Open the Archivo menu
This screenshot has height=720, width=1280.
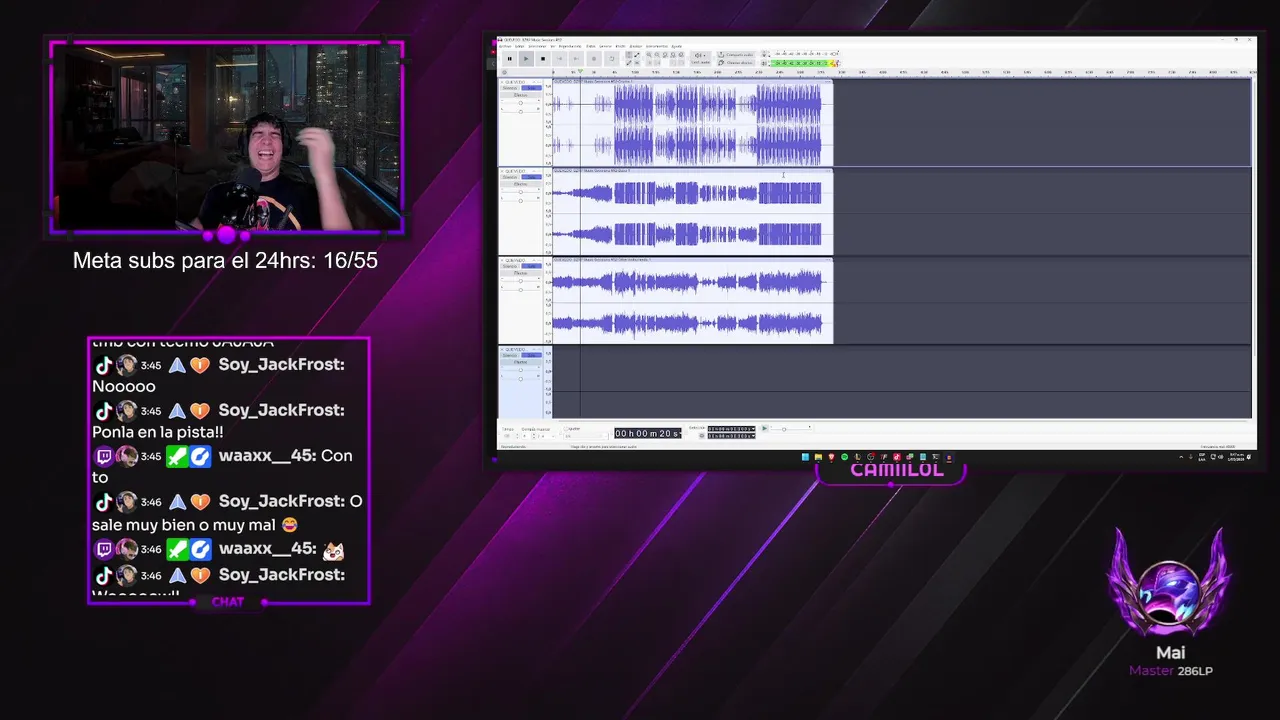(504, 46)
